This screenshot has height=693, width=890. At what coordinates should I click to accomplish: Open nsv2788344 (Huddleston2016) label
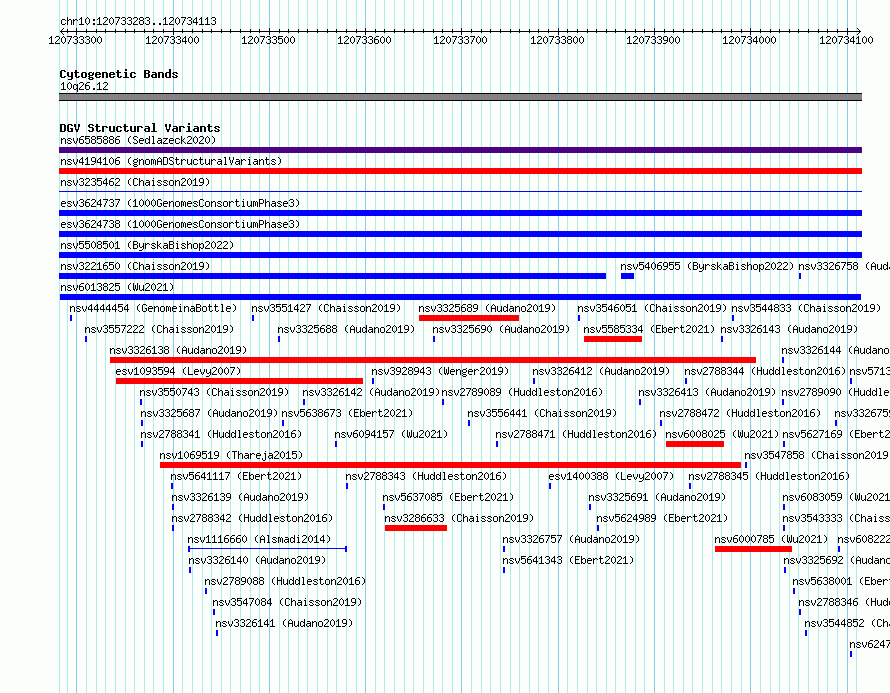765,371
